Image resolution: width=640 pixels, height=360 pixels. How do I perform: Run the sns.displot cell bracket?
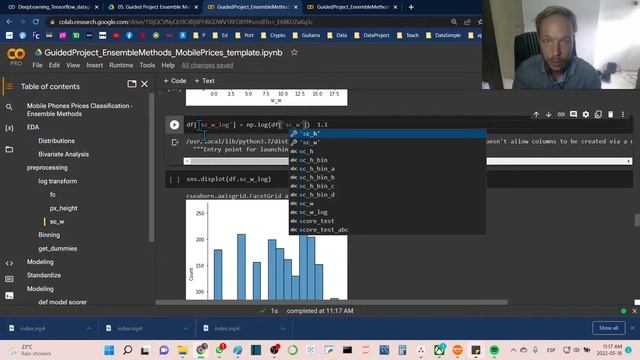coord(174,179)
